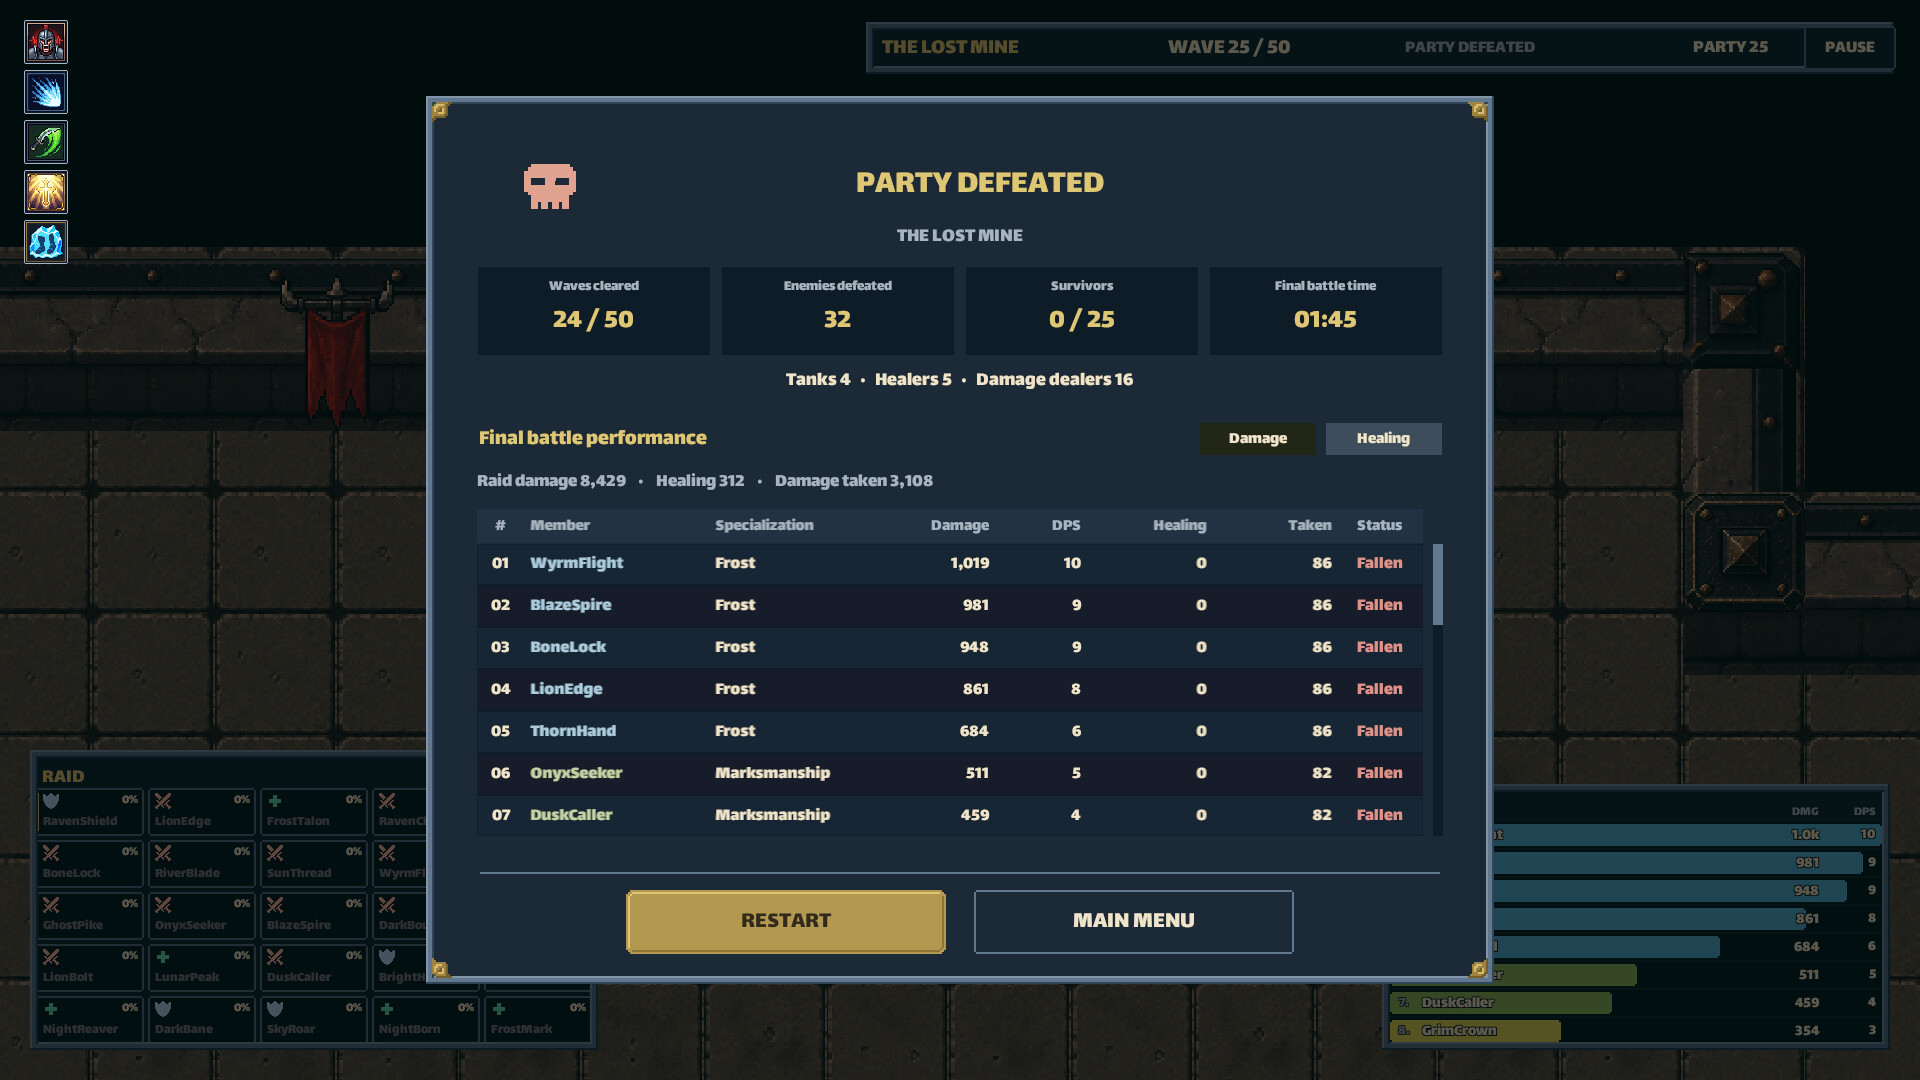The height and width of the screenshot is (1080, 1920).
Task: Click the Member column header
Action: tap(560, 525)
